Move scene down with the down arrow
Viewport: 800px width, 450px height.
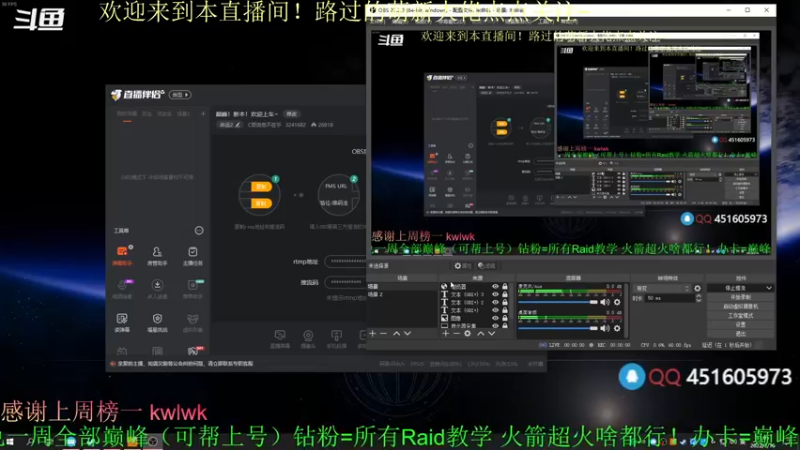click(407, 333)
